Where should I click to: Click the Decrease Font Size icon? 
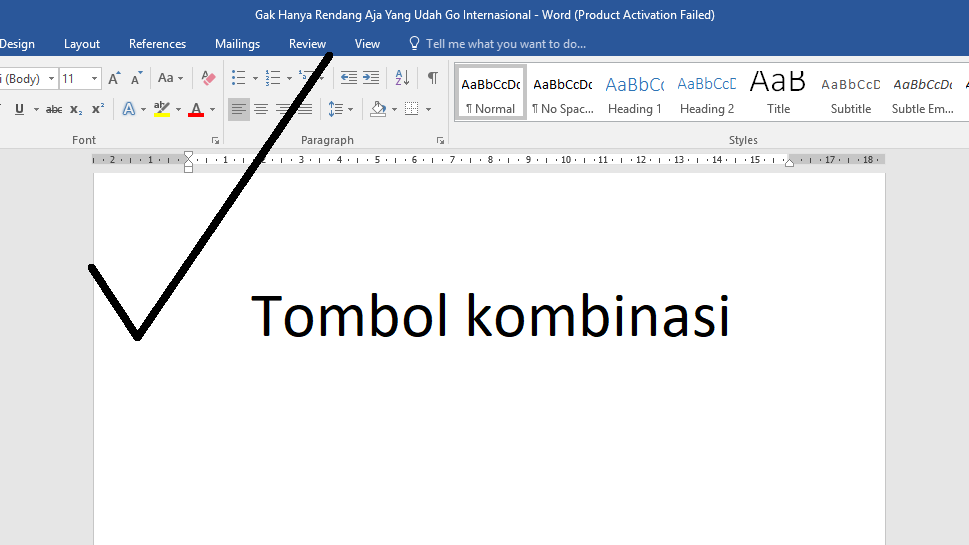[x=136, y=78]
